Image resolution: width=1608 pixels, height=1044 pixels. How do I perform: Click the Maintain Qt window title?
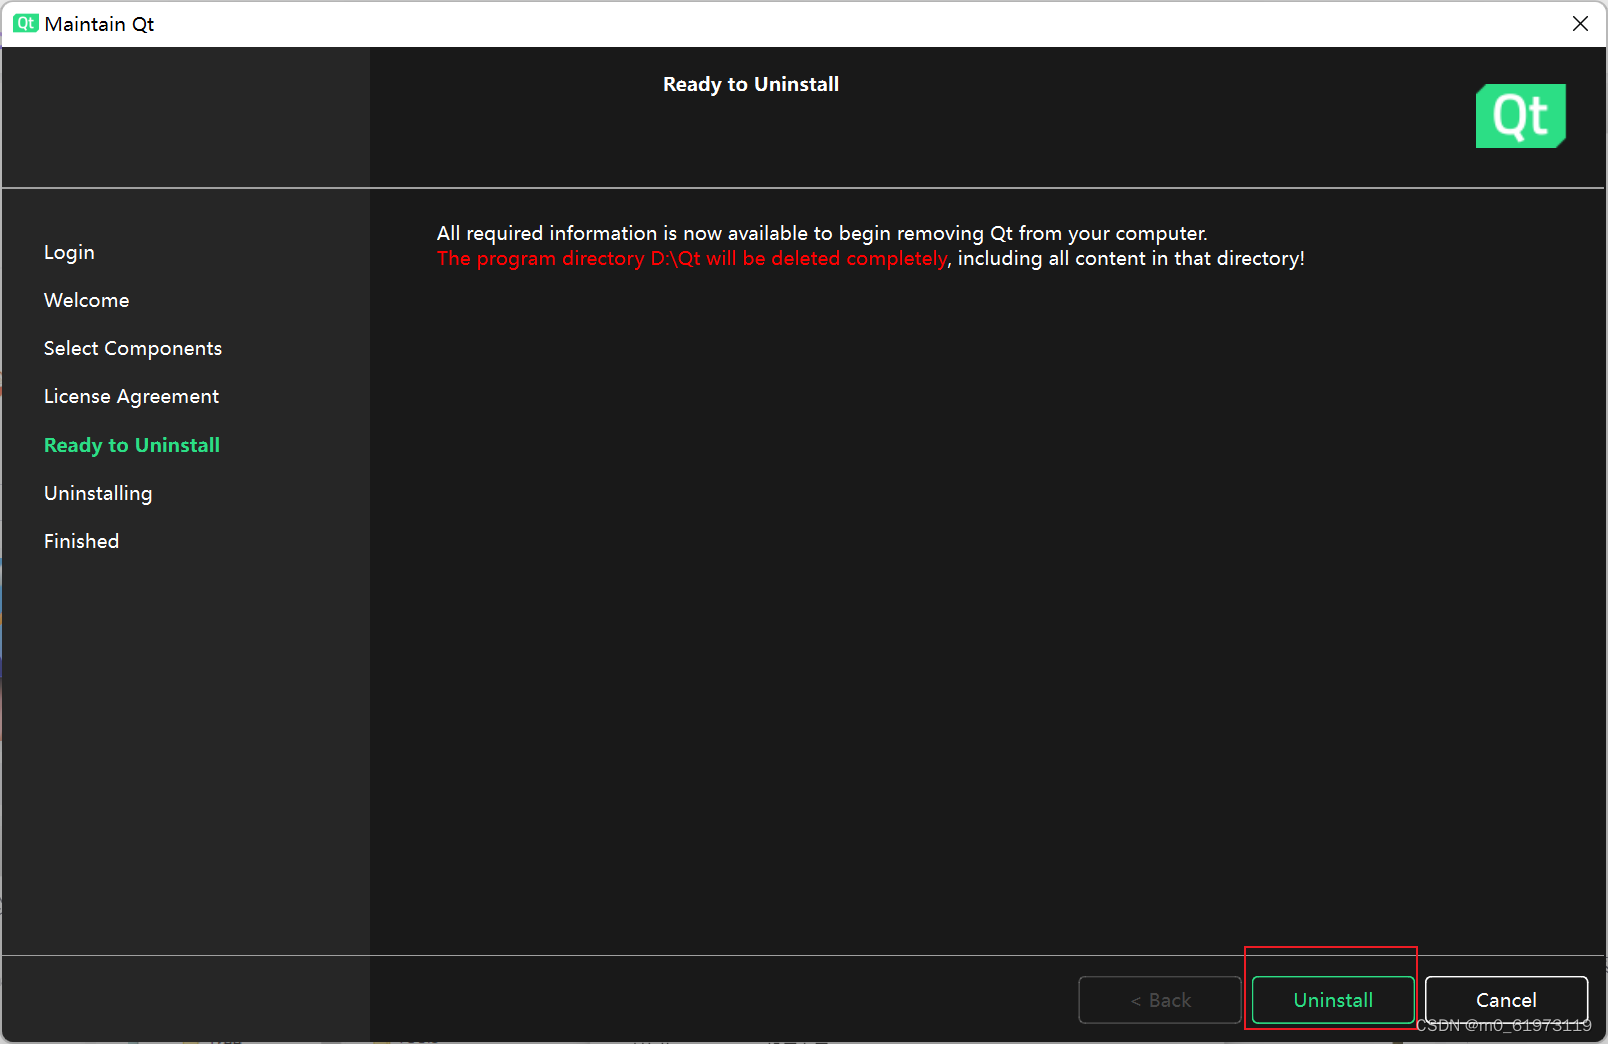tap(99, 24)
